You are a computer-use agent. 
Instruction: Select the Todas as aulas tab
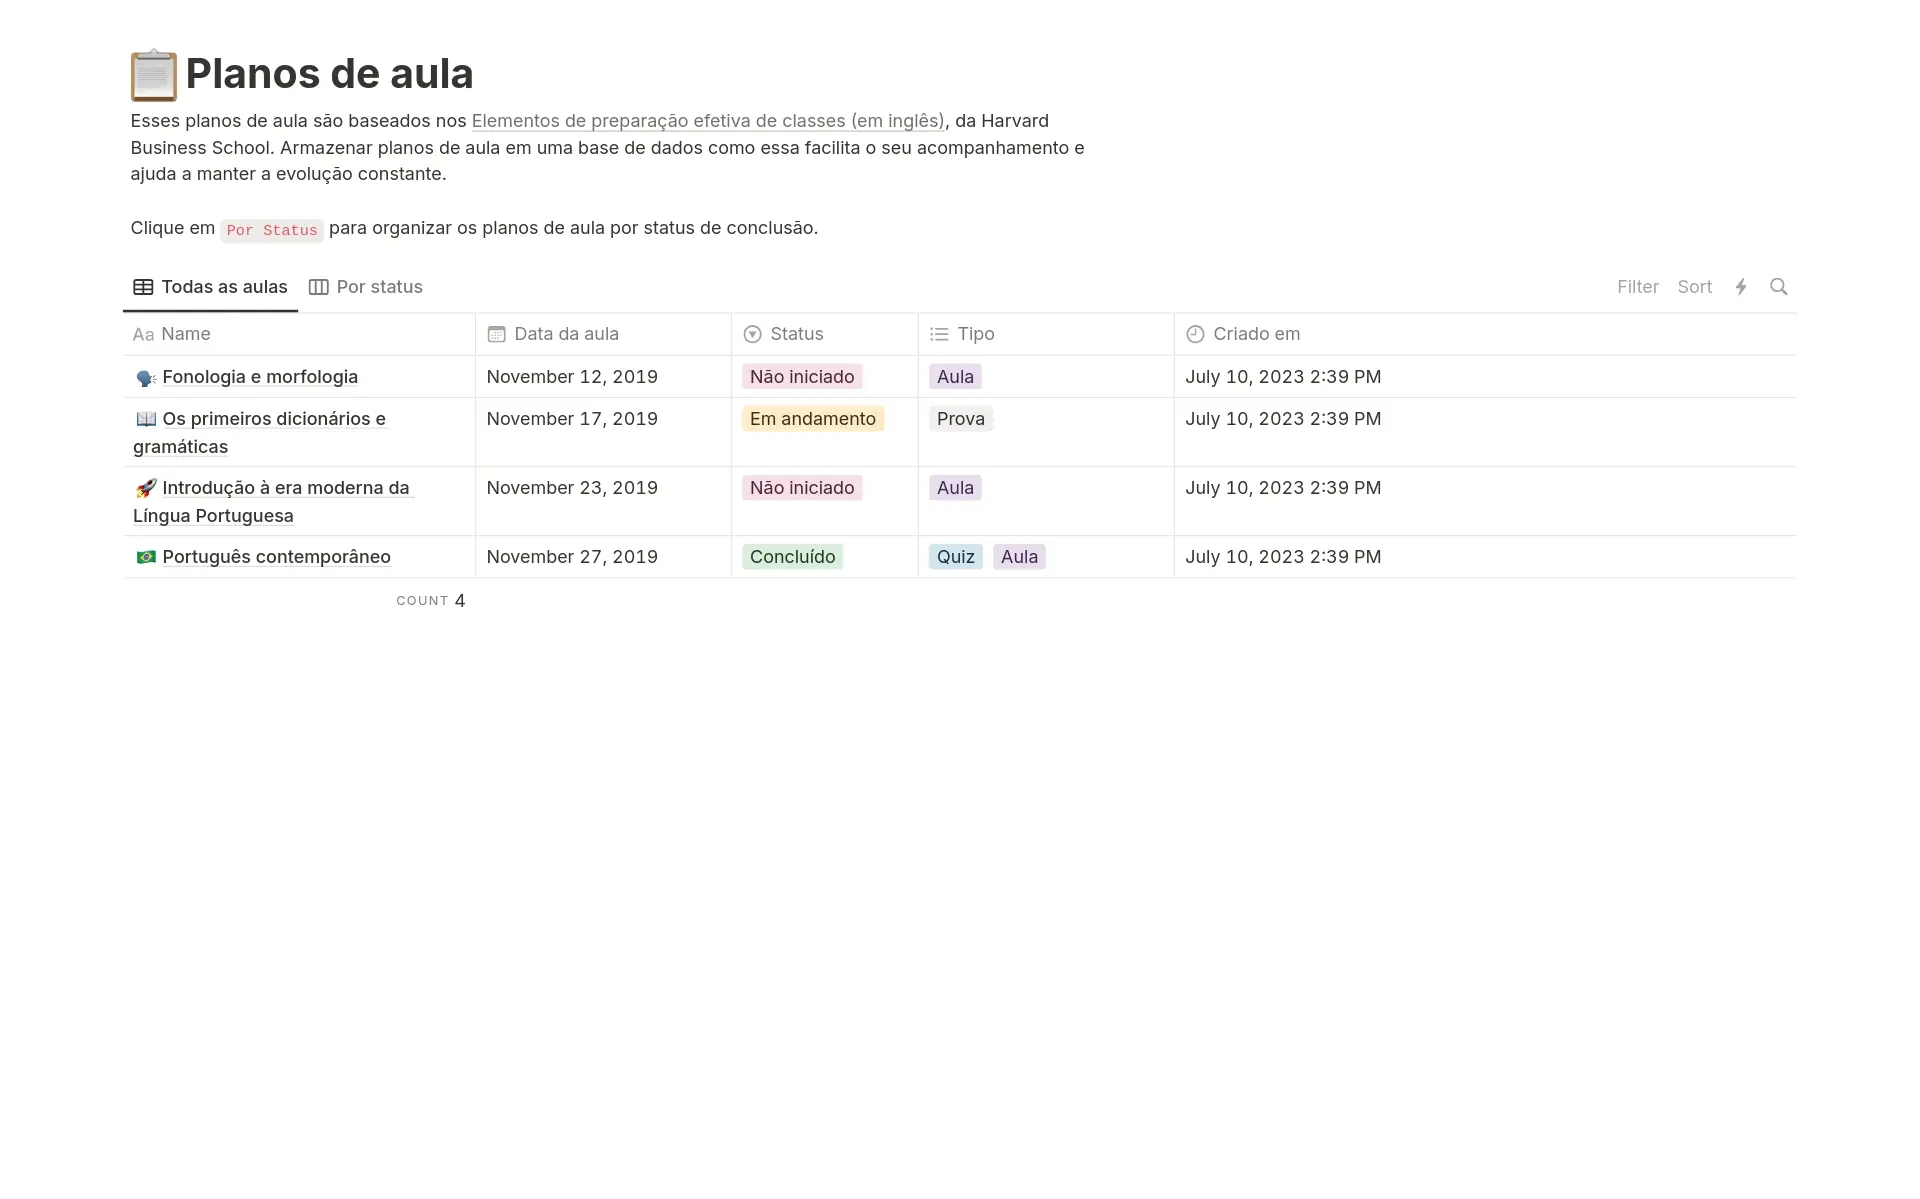(211, 287)
